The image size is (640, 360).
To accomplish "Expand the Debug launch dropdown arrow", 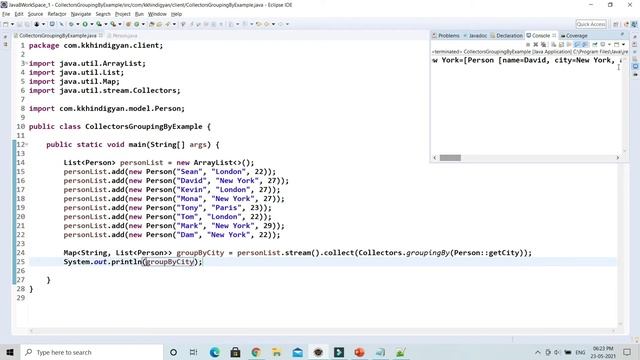I will point(78,24).
